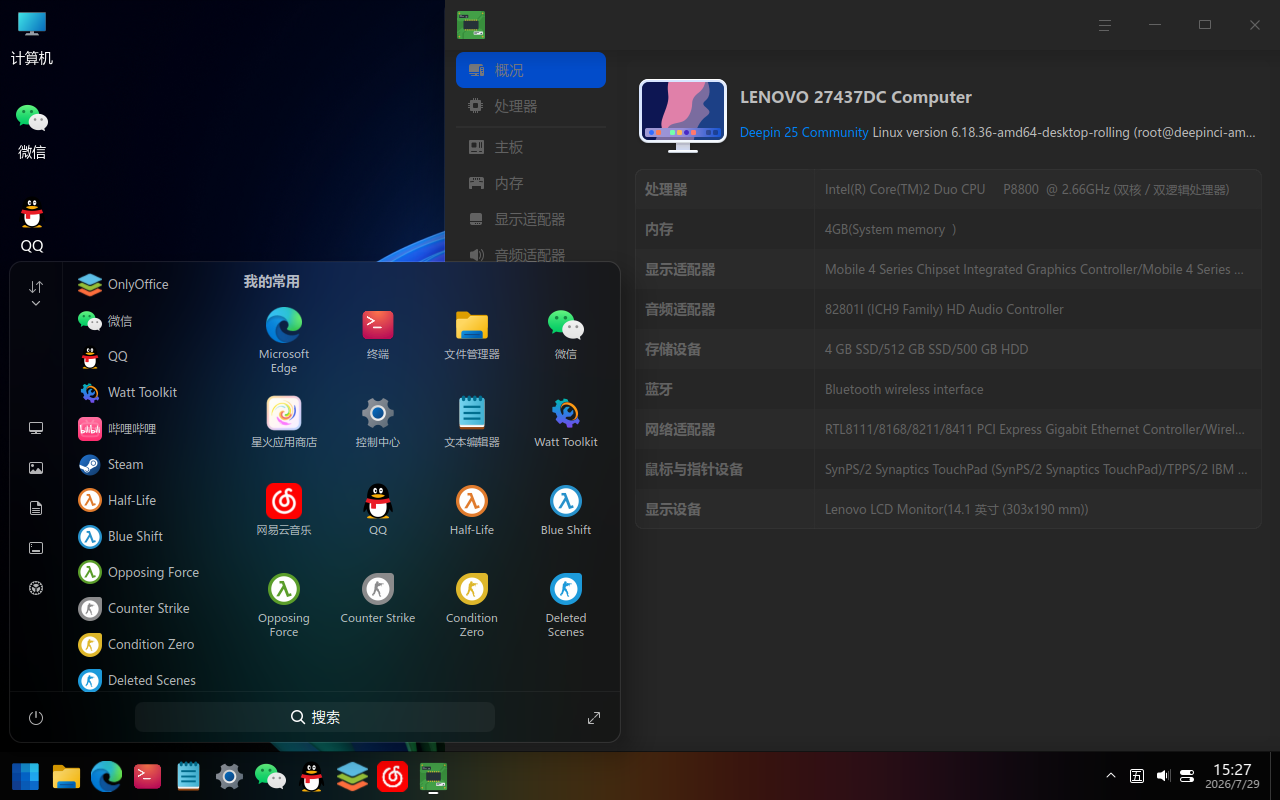The height and width of the screenshot is (800, 1280).
Task: Open the computer shortcut in the launcher sidebar
Action: pyautogui.click(x=36, y=428)
